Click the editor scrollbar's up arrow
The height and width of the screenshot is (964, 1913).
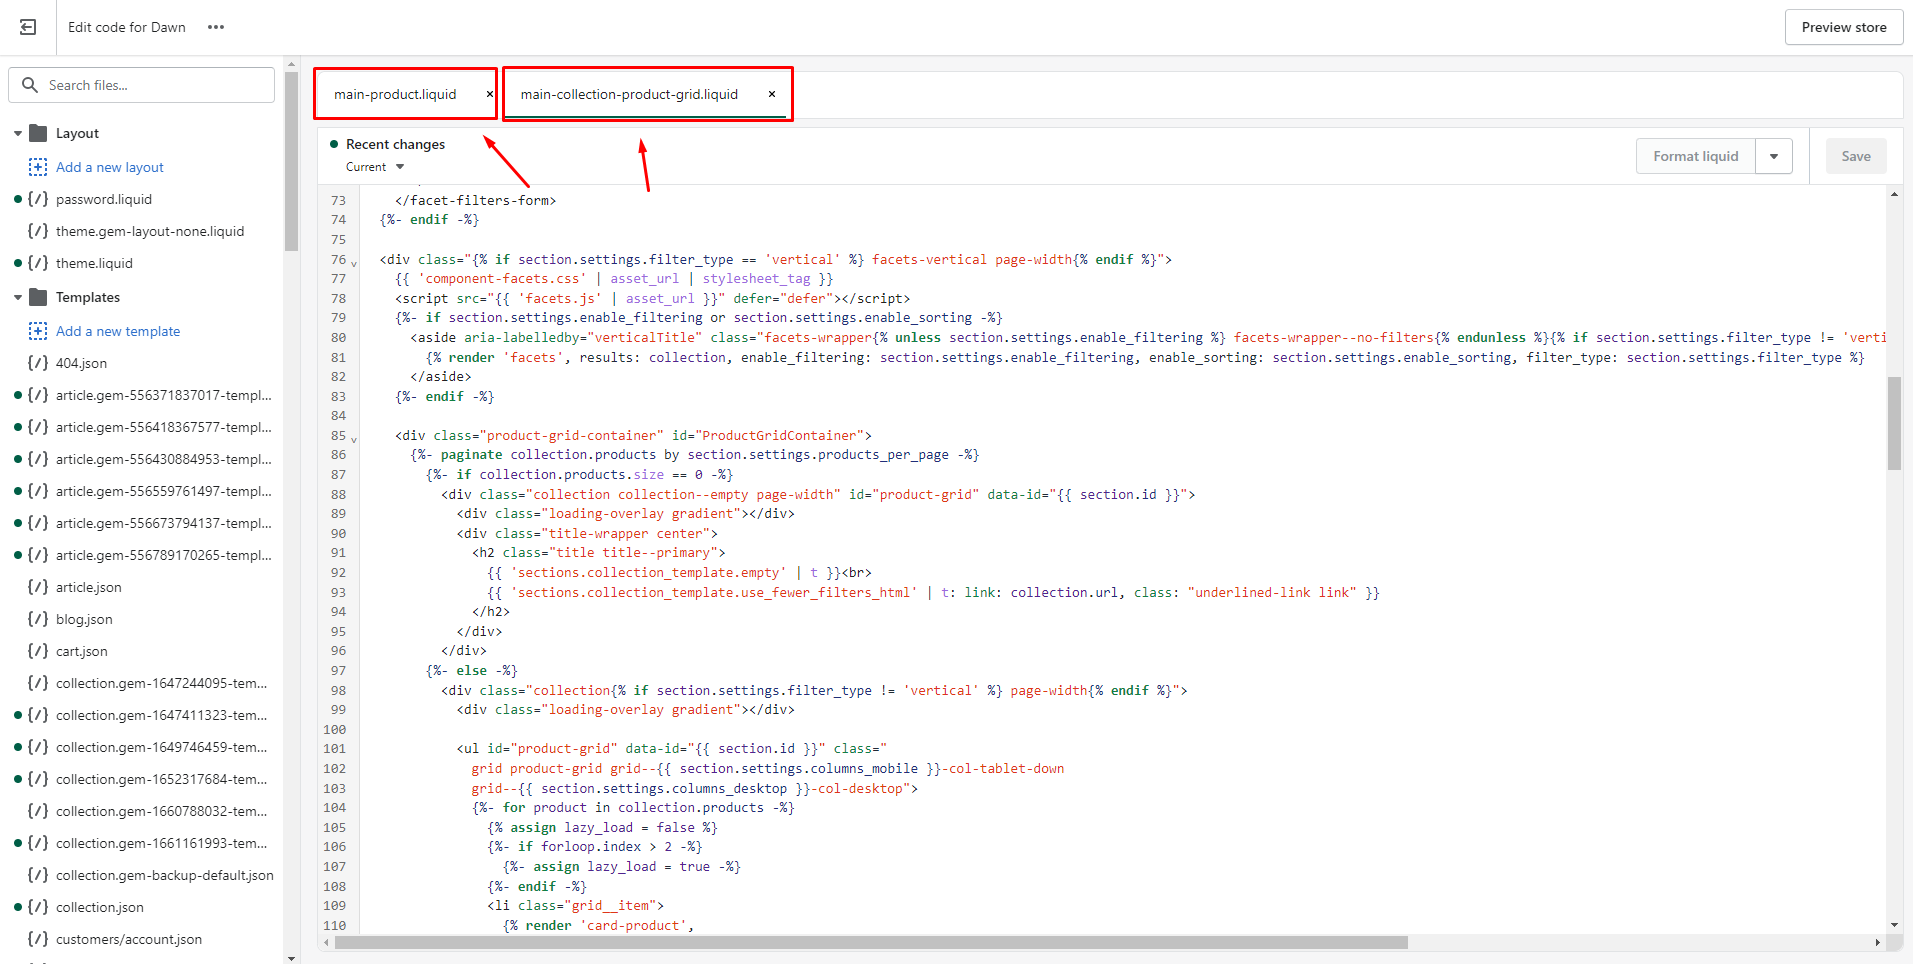[x=1894, y=194]
